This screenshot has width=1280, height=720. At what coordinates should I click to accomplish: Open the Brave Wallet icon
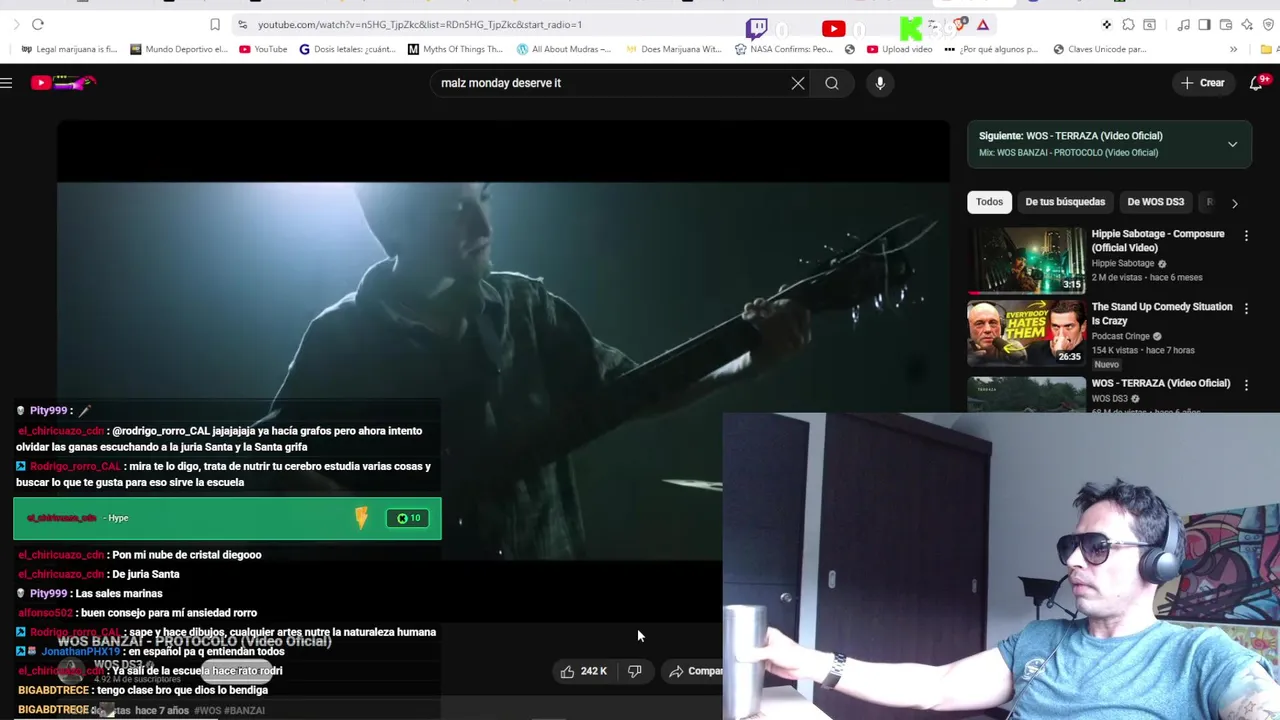pyautogui.click(x=1225, y=24)
